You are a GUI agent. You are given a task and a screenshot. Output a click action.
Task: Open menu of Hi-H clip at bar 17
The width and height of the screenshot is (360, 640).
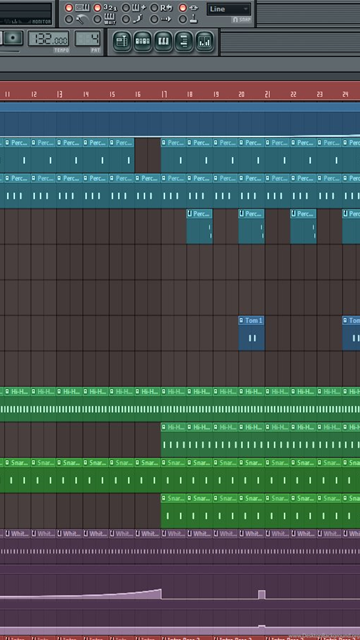(164, 427)
